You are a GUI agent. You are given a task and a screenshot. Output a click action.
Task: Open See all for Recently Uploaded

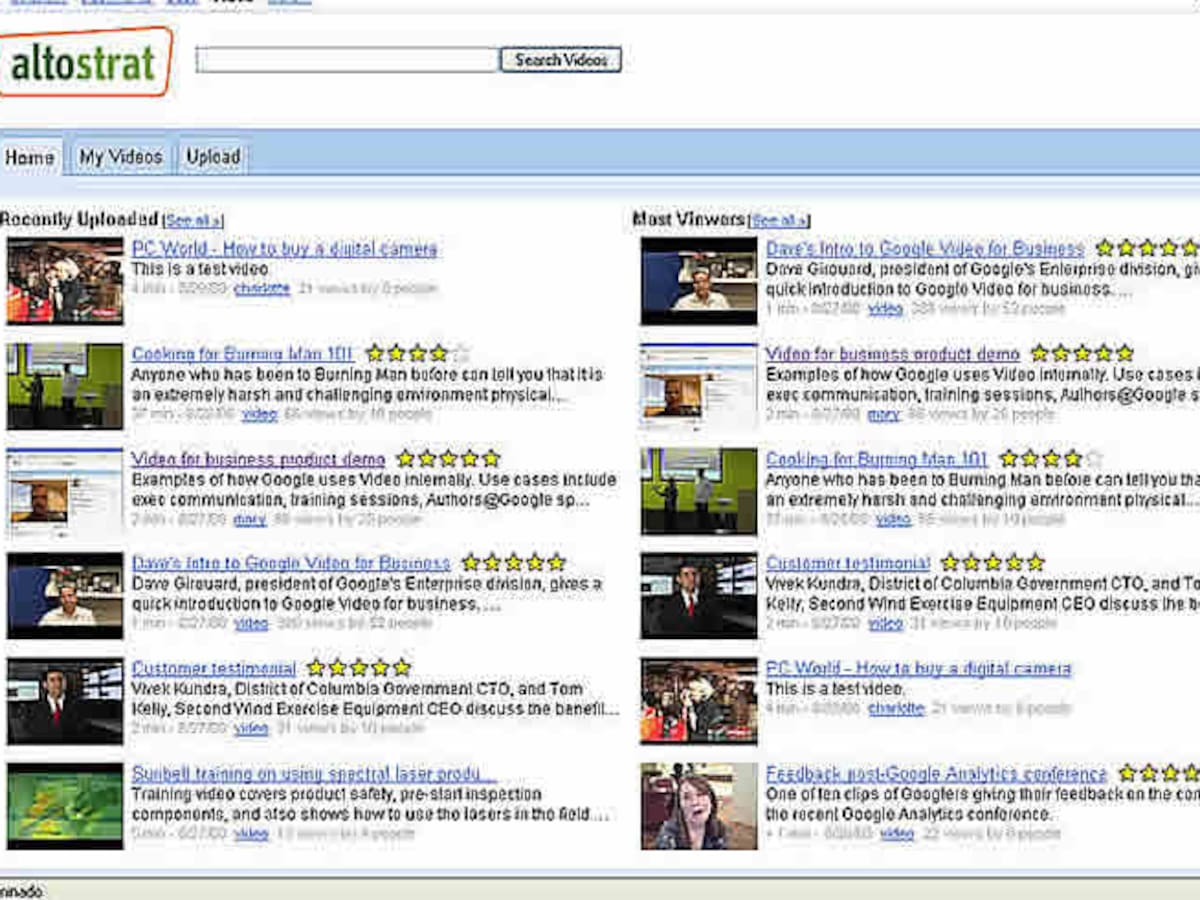(193, 221)
